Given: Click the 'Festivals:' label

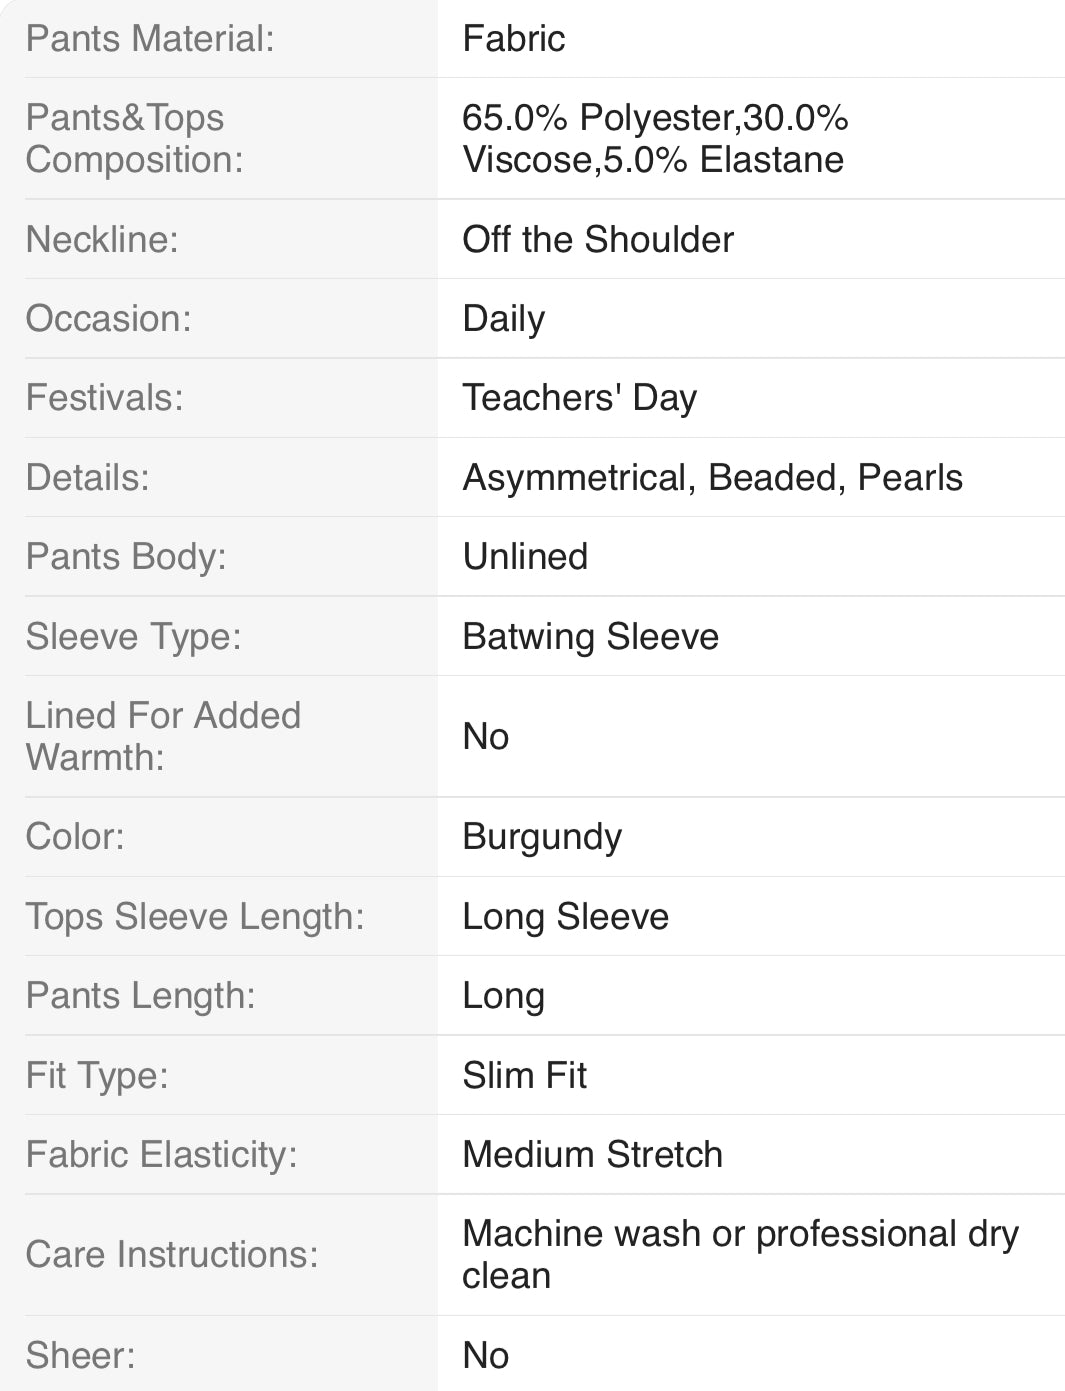Looking at the screenshot, I should (x=104, y=398).
